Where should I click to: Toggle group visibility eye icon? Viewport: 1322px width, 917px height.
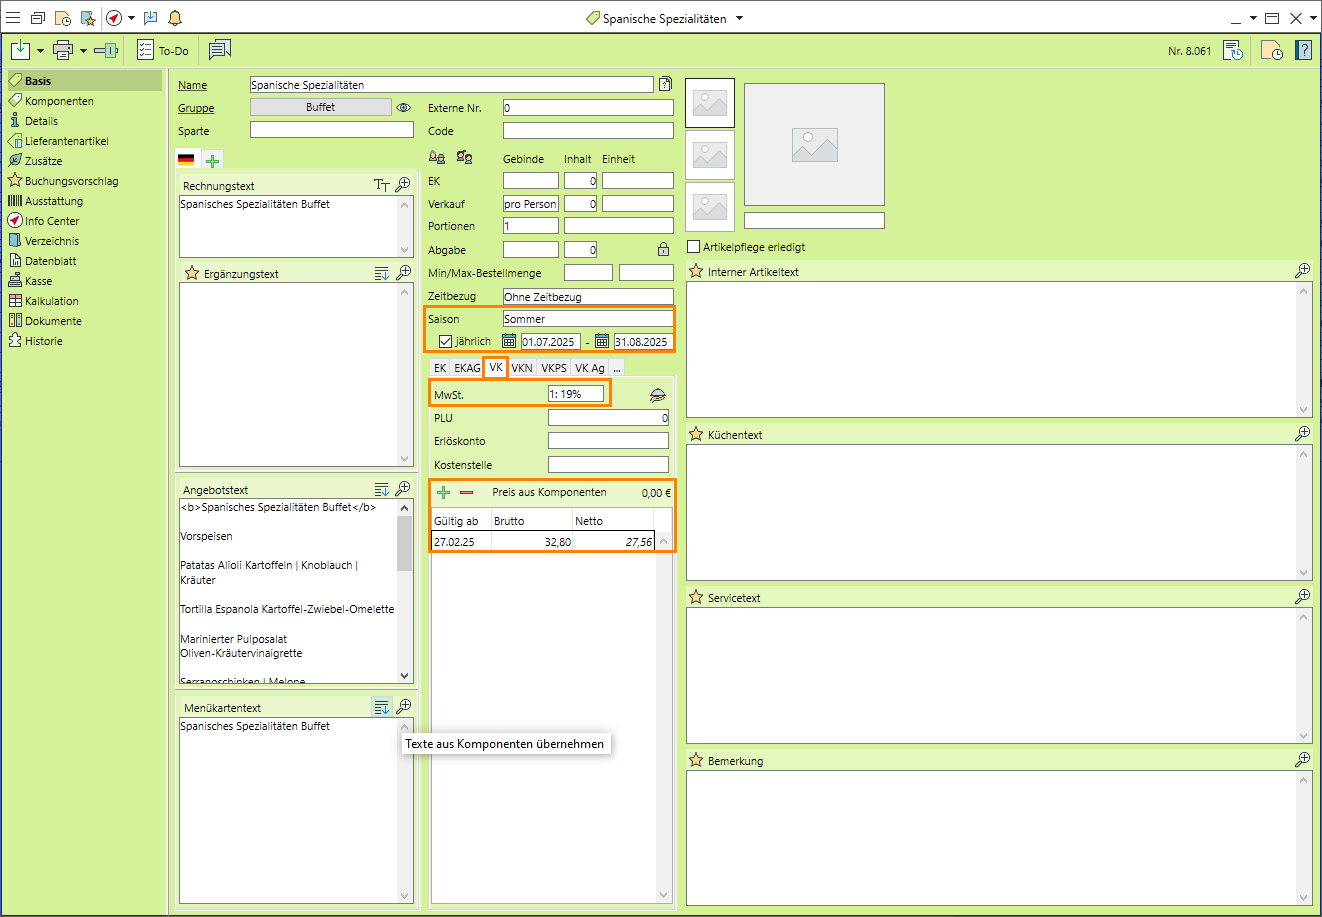(x=404, y=108)
